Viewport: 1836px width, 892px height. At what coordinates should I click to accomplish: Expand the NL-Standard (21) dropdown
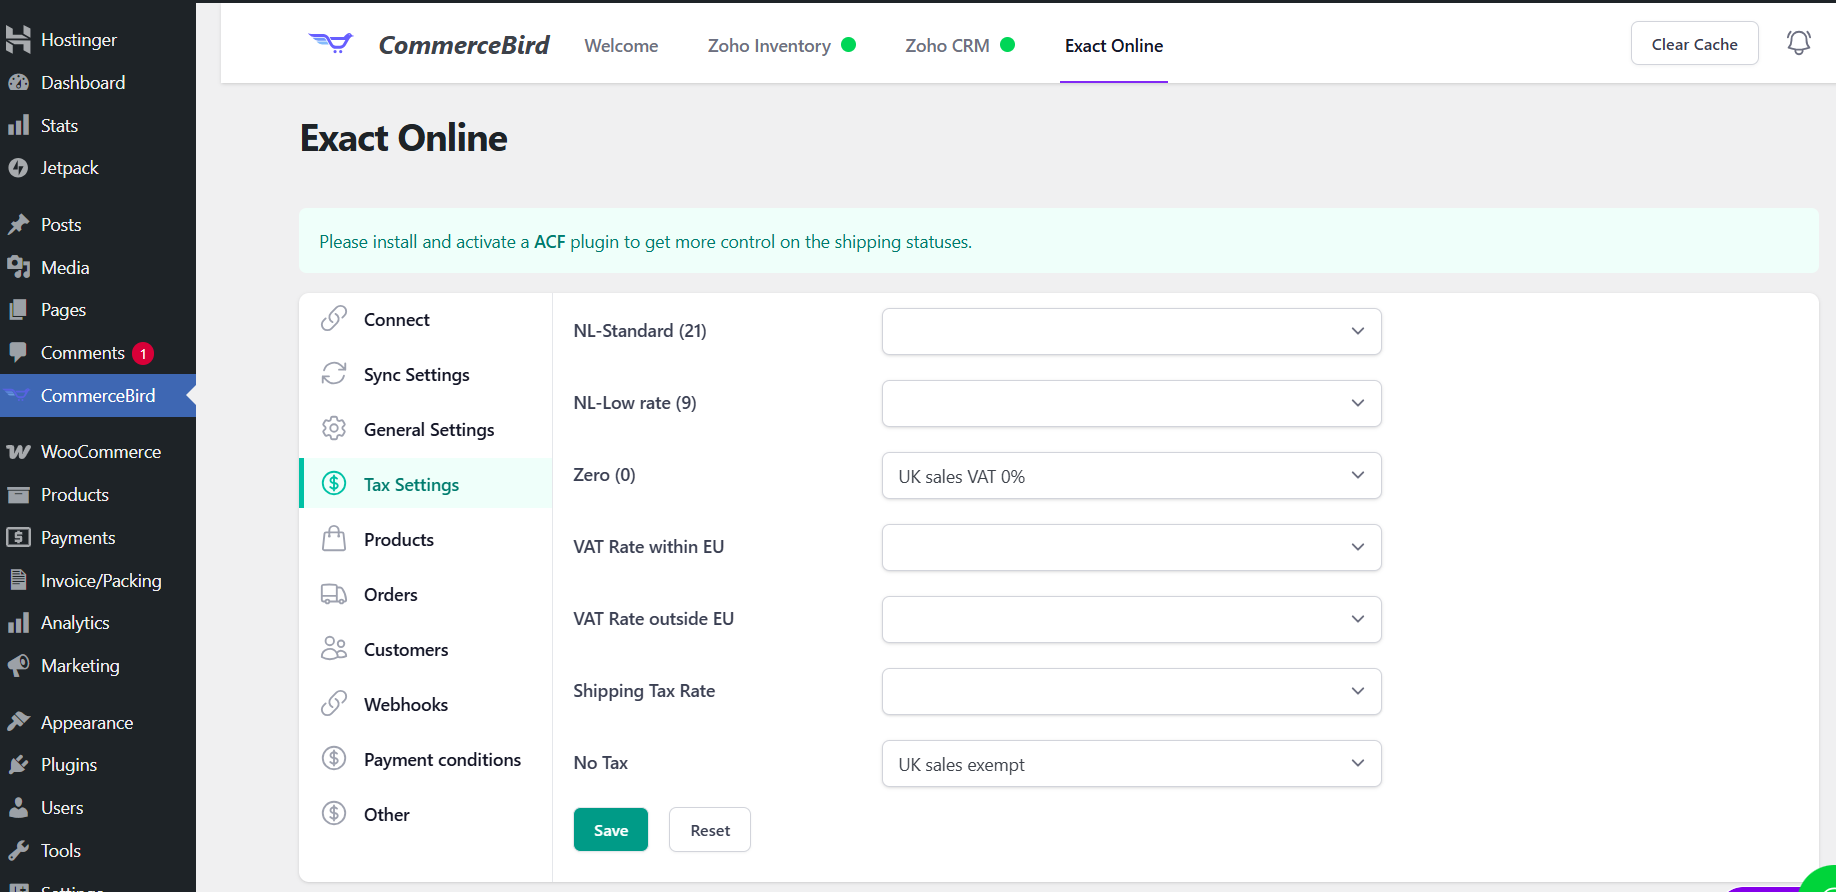point(1131,331)
